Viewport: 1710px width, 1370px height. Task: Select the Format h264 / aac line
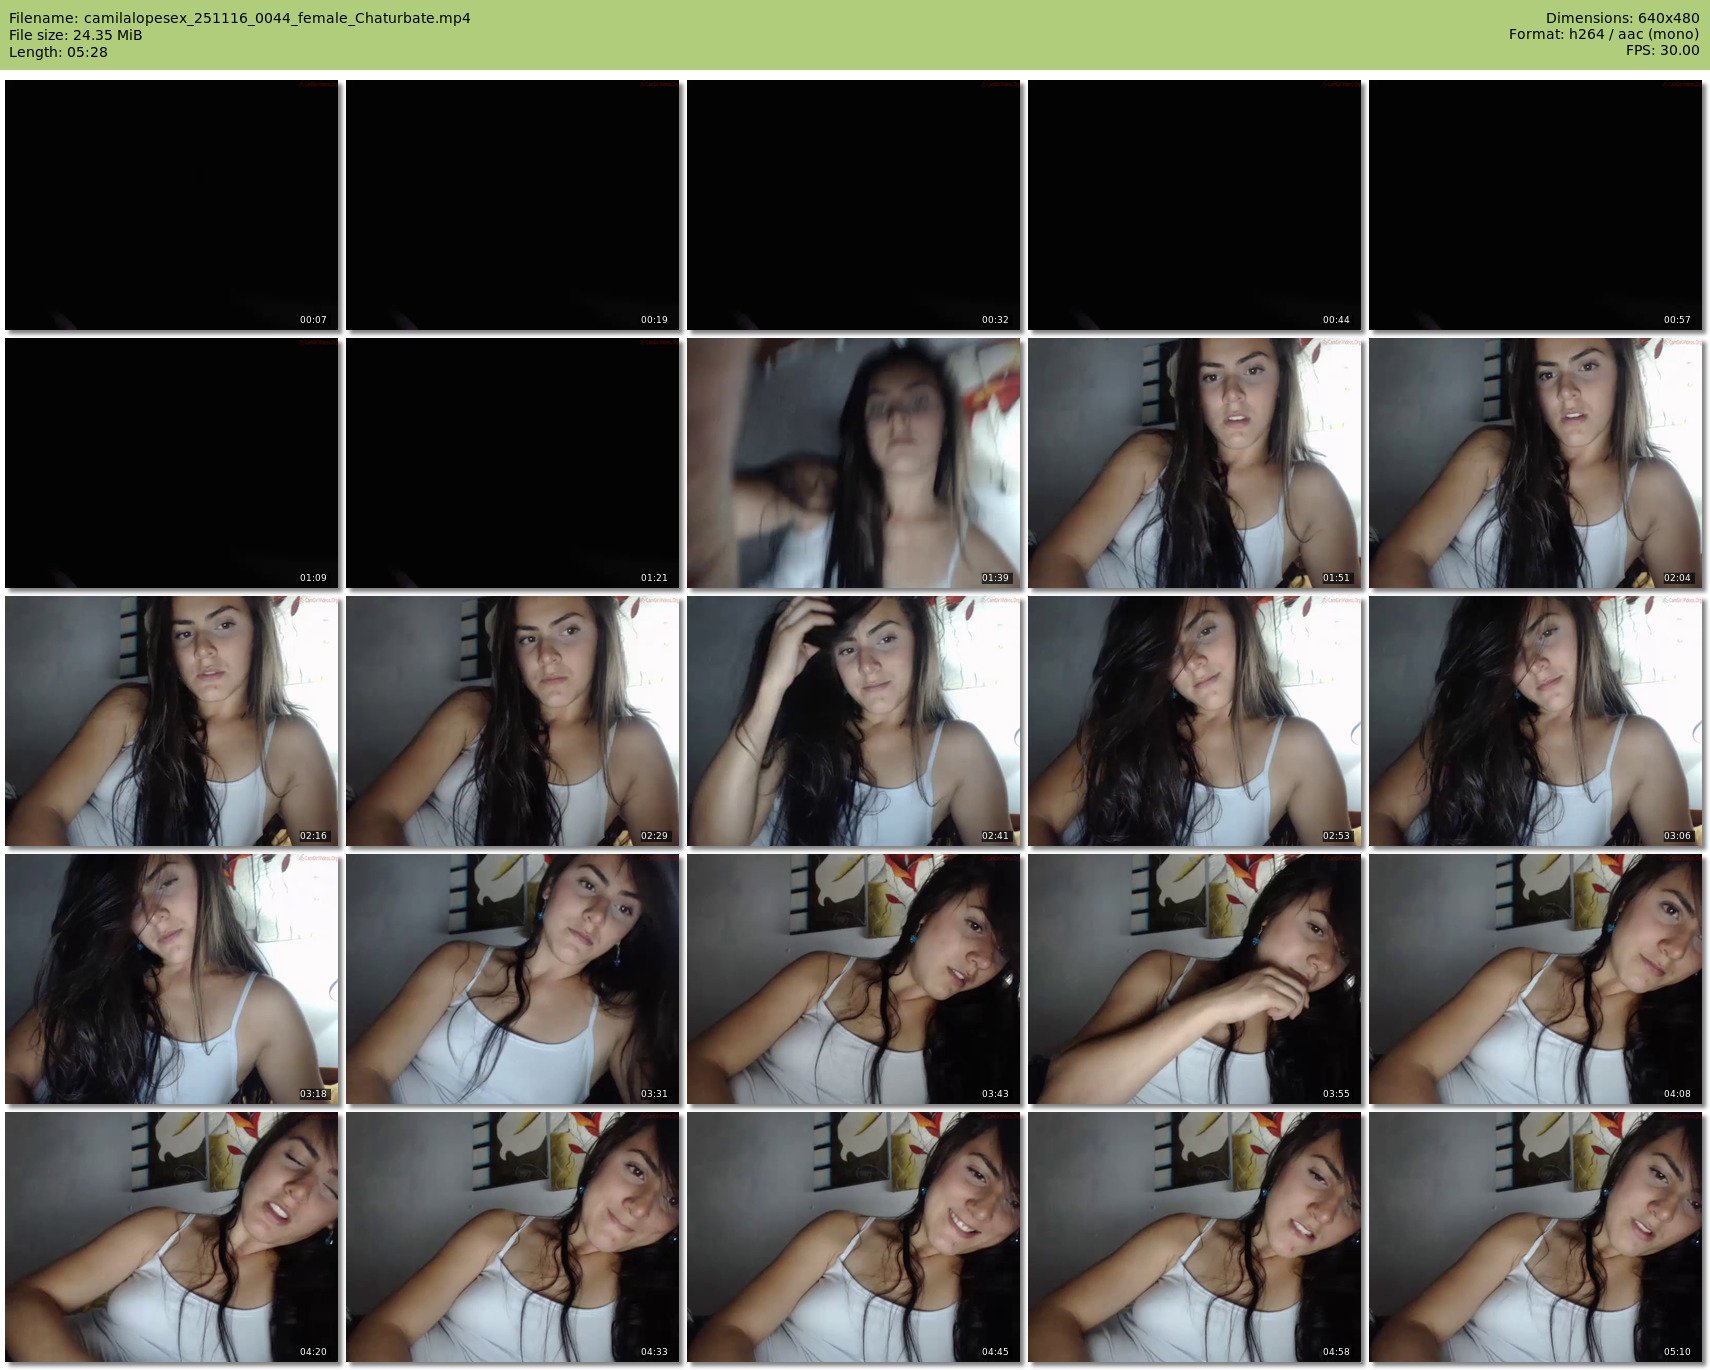(x=1603, y=34)
